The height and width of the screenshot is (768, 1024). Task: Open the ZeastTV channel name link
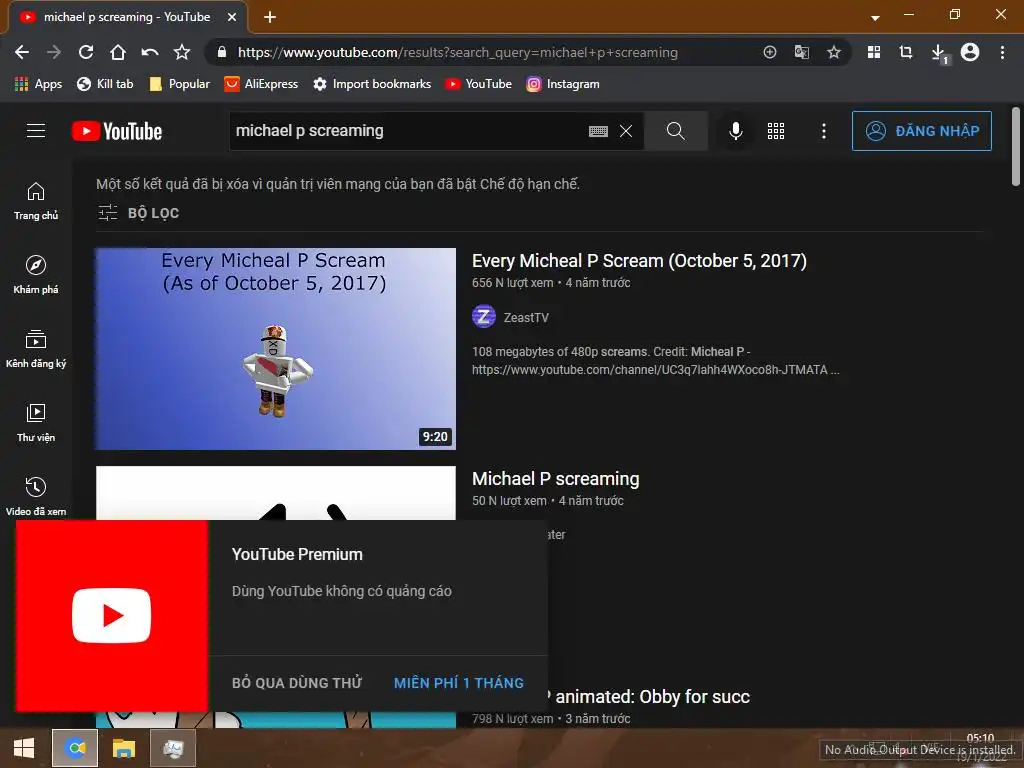pos(526,317)
